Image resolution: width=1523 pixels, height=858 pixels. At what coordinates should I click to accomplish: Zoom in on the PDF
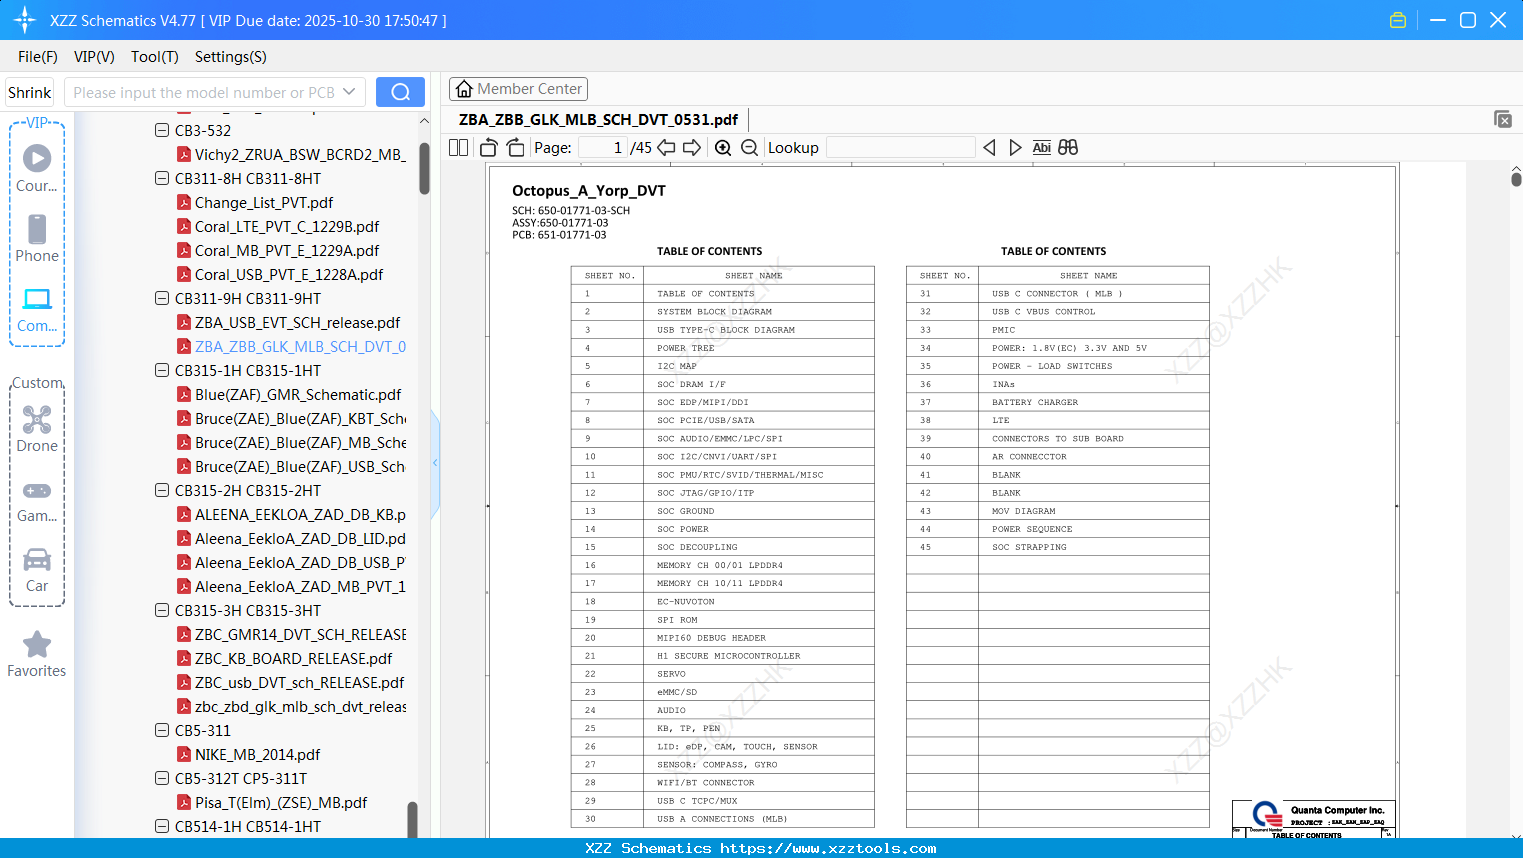[x=723, y=147]
